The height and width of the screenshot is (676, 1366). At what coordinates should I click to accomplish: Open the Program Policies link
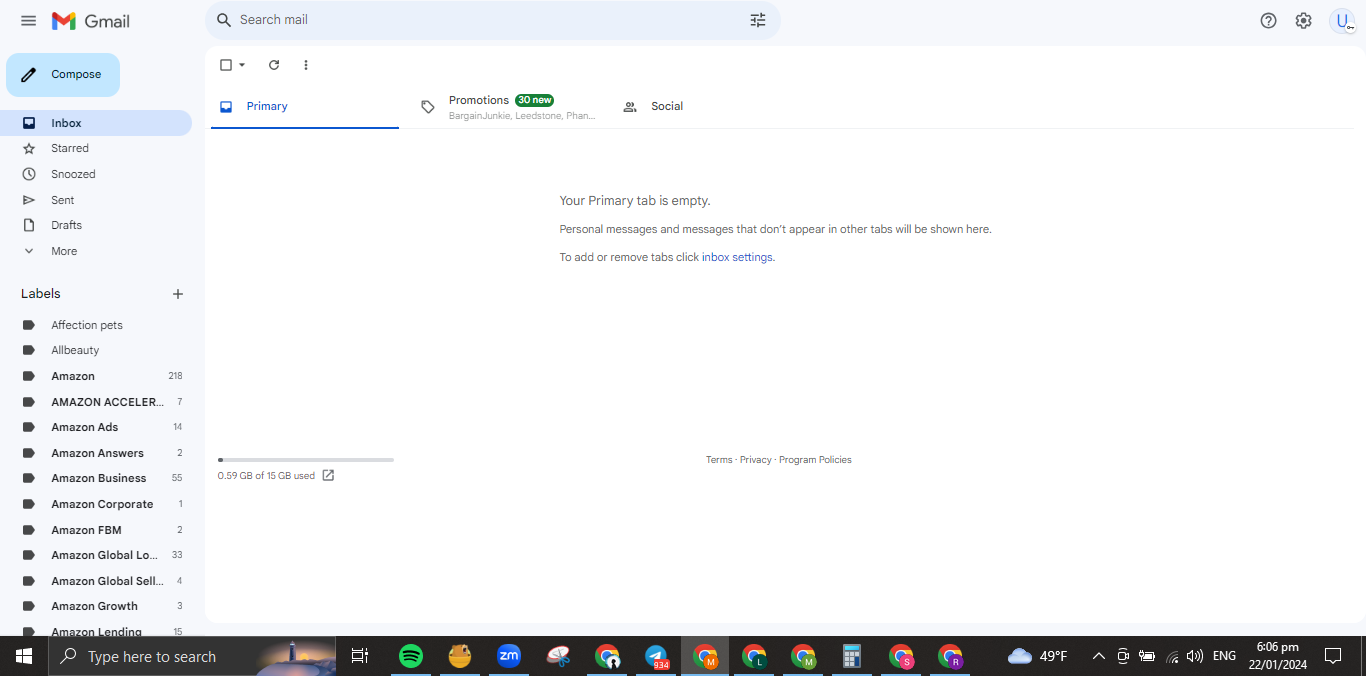tap(815, 460)
